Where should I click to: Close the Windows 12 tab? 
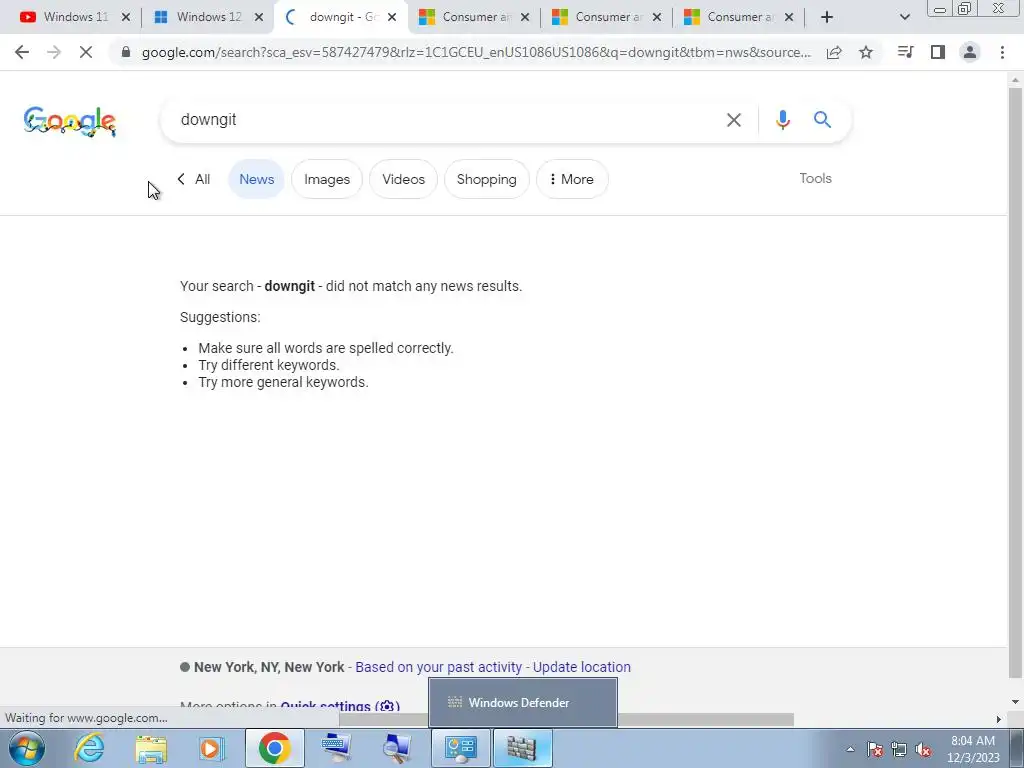pos(259,18)
